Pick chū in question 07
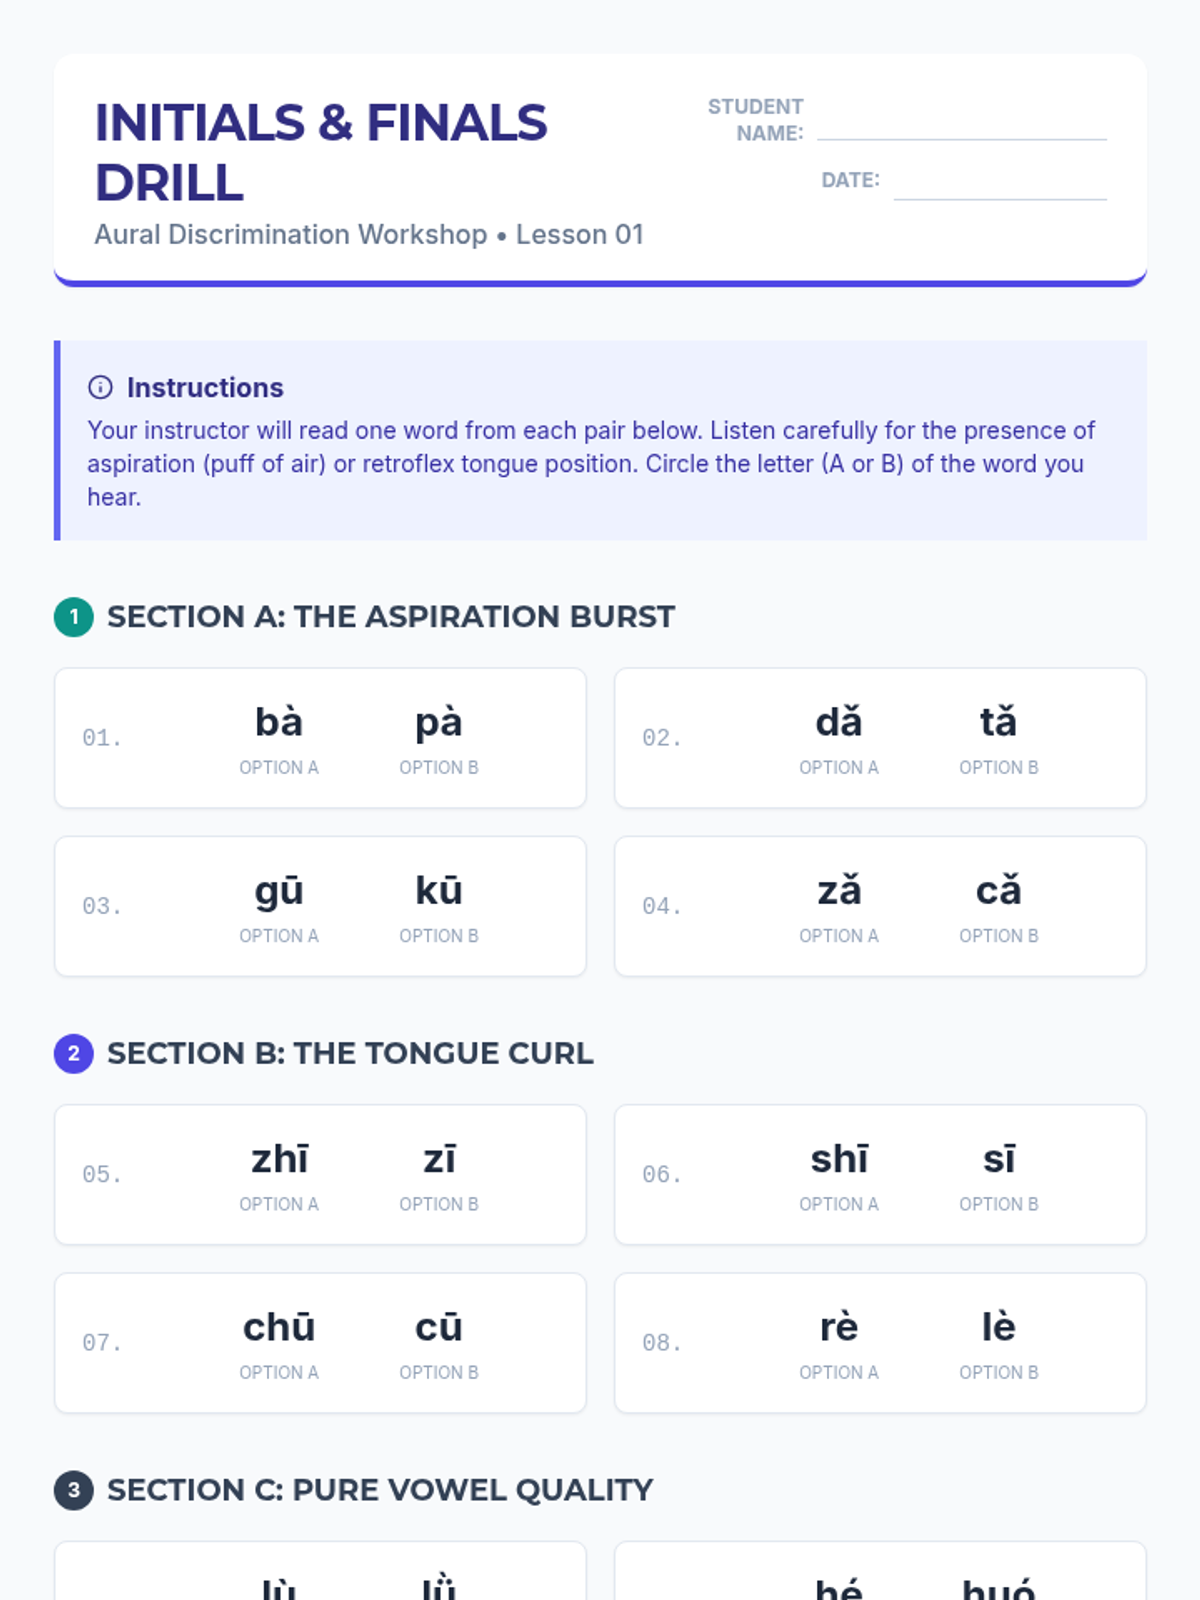This screenshot has width=1200, height=1600. [x=279, y=1342]
